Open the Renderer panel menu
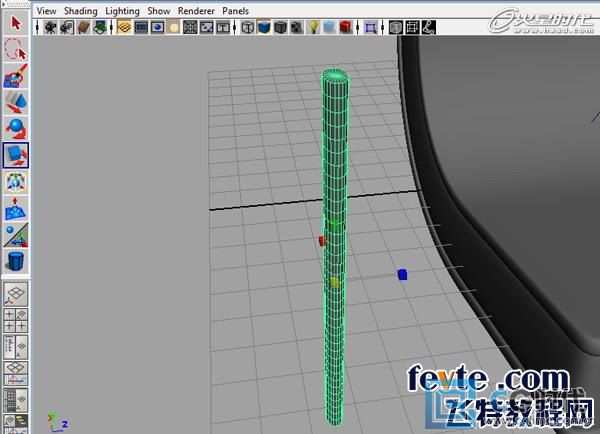Screen dimensions: 600x434 [x=196, y=11]
